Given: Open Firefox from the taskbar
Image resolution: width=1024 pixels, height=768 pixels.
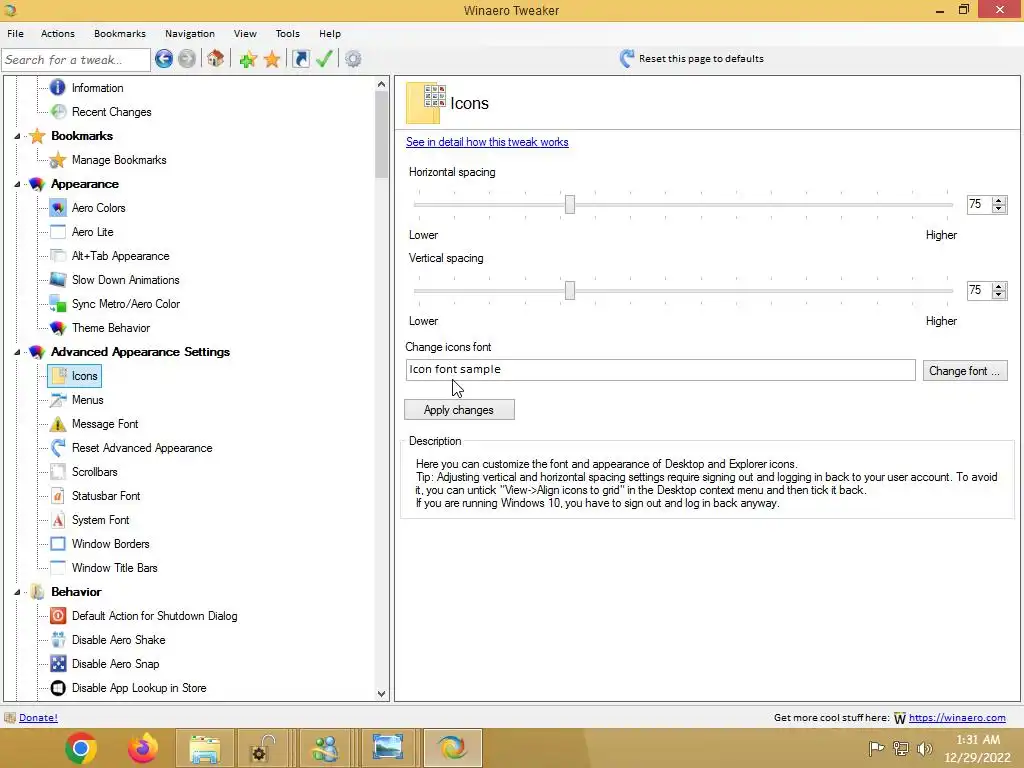Looking at the screenshot, I should click(142, 748).
